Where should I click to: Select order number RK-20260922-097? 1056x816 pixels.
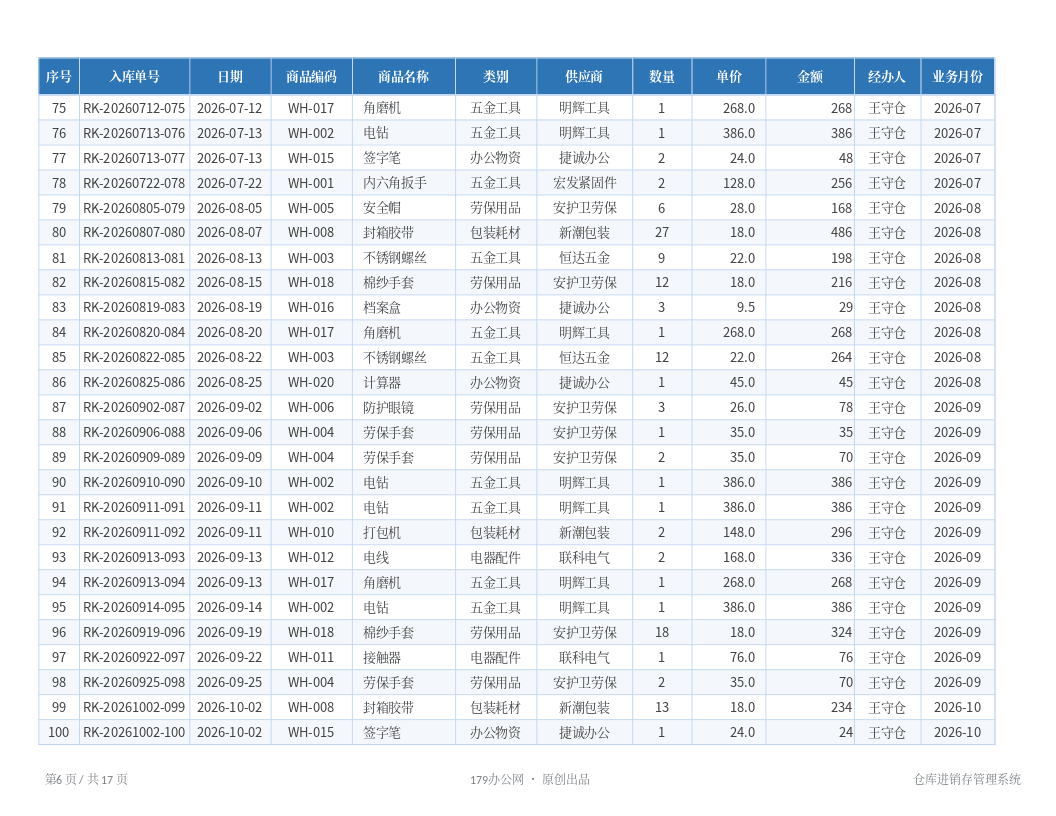pos(134,657)
